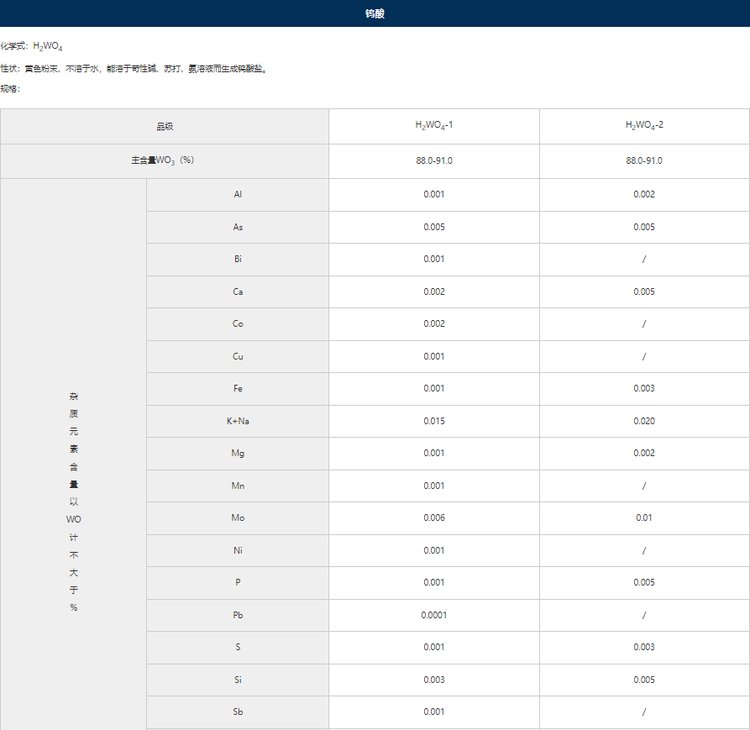Click the 0.006 value in Mo row
The height and width of the screenshot is (730, 750).
pos(434,518)
